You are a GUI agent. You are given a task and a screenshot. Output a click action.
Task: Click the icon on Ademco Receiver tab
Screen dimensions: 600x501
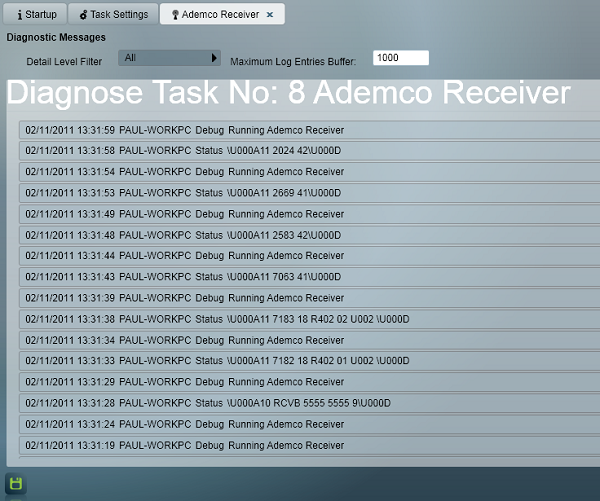pyautogui.click(x=175, y=15)
